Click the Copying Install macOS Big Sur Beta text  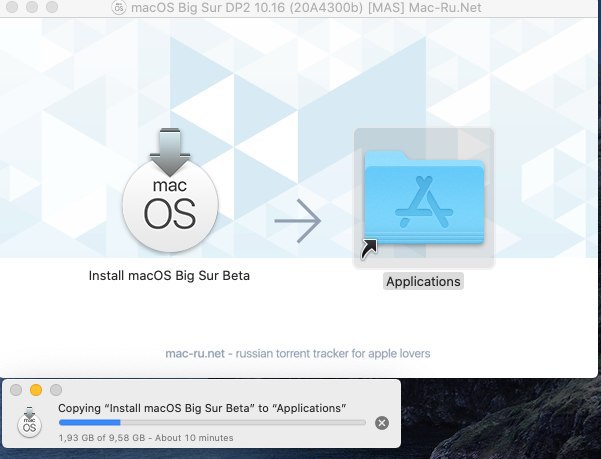pos(202,408)
